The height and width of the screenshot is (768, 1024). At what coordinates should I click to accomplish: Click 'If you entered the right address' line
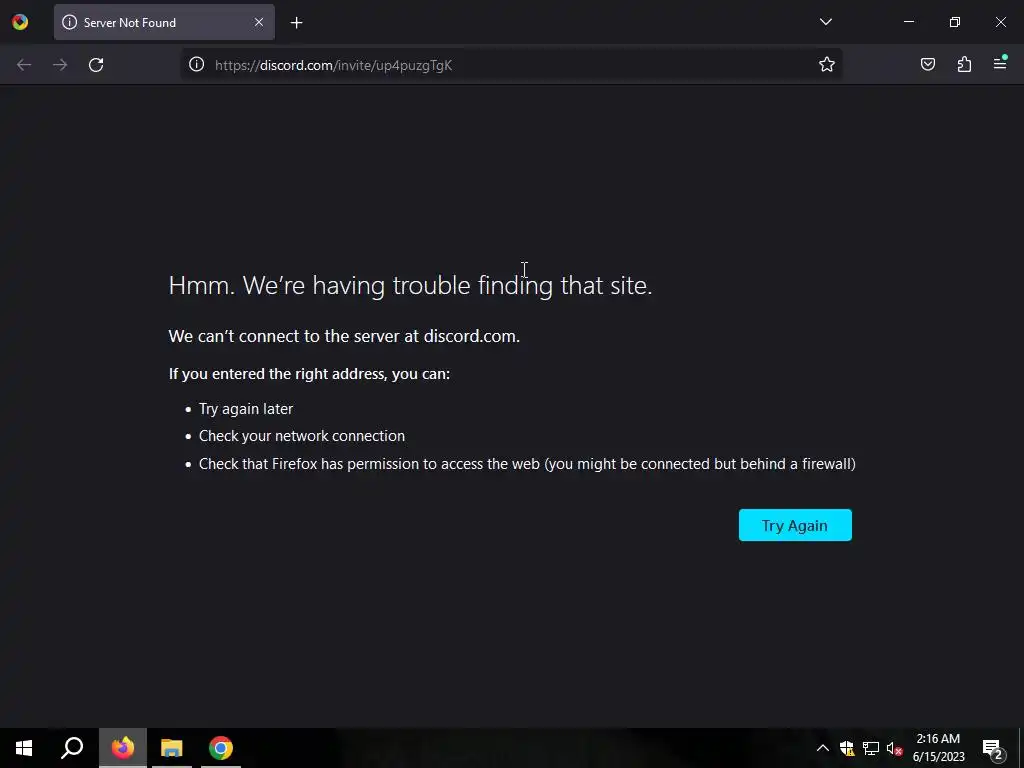309,374
